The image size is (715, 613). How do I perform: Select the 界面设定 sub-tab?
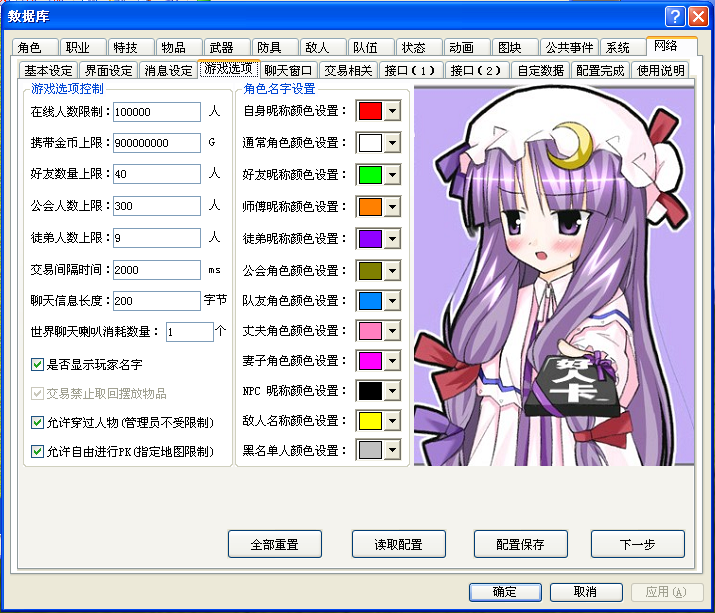(x=109, y=70)
